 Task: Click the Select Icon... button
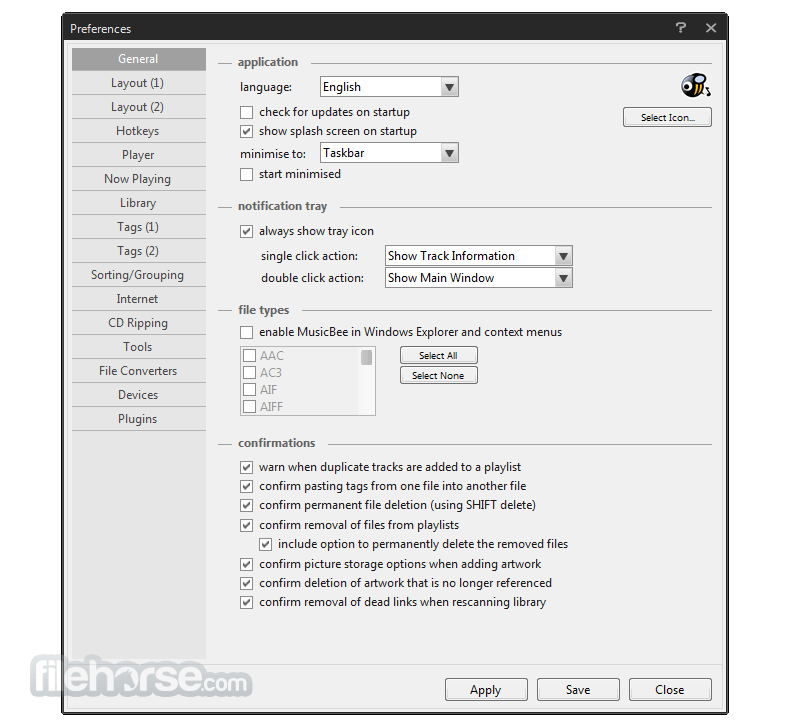point(667,117)
